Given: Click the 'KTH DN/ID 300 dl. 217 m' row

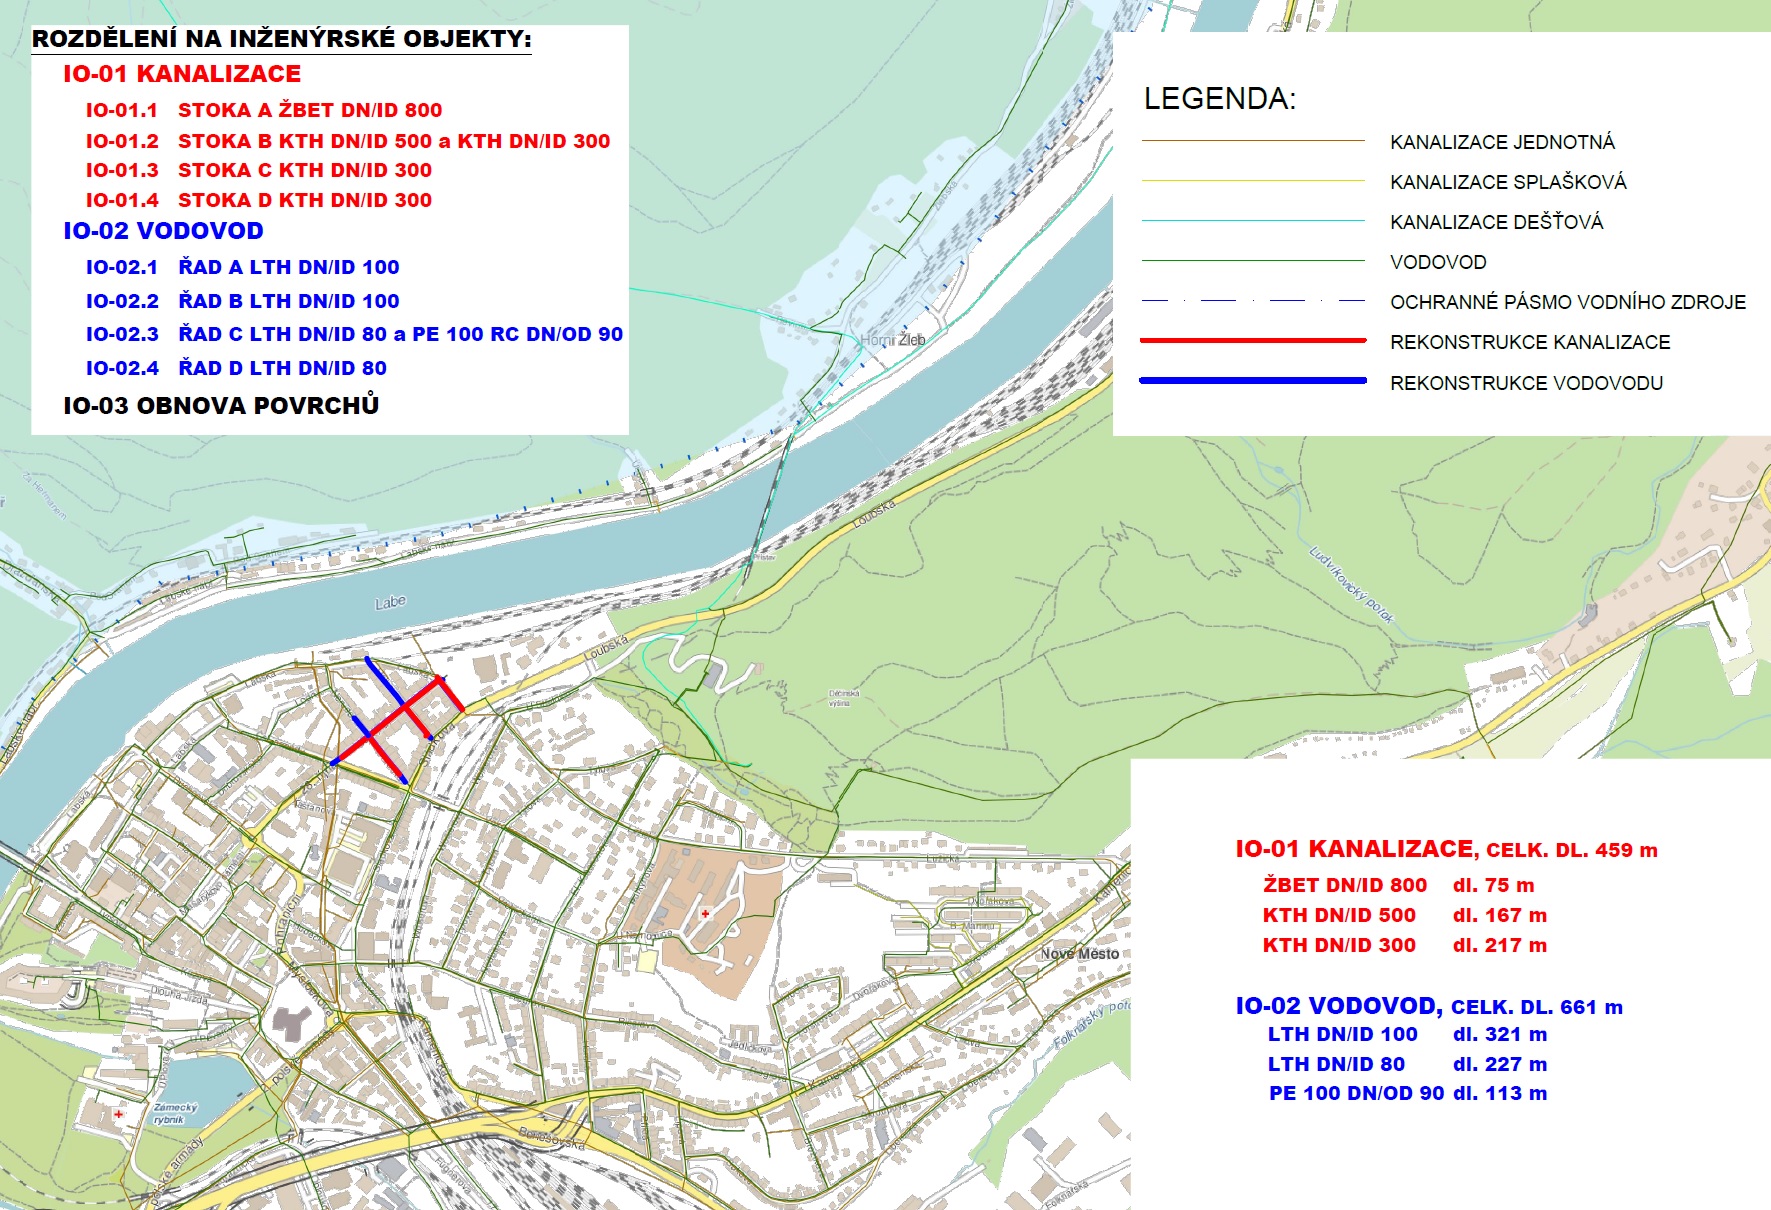Looking at the screenshot, I should click(1404, 945).
